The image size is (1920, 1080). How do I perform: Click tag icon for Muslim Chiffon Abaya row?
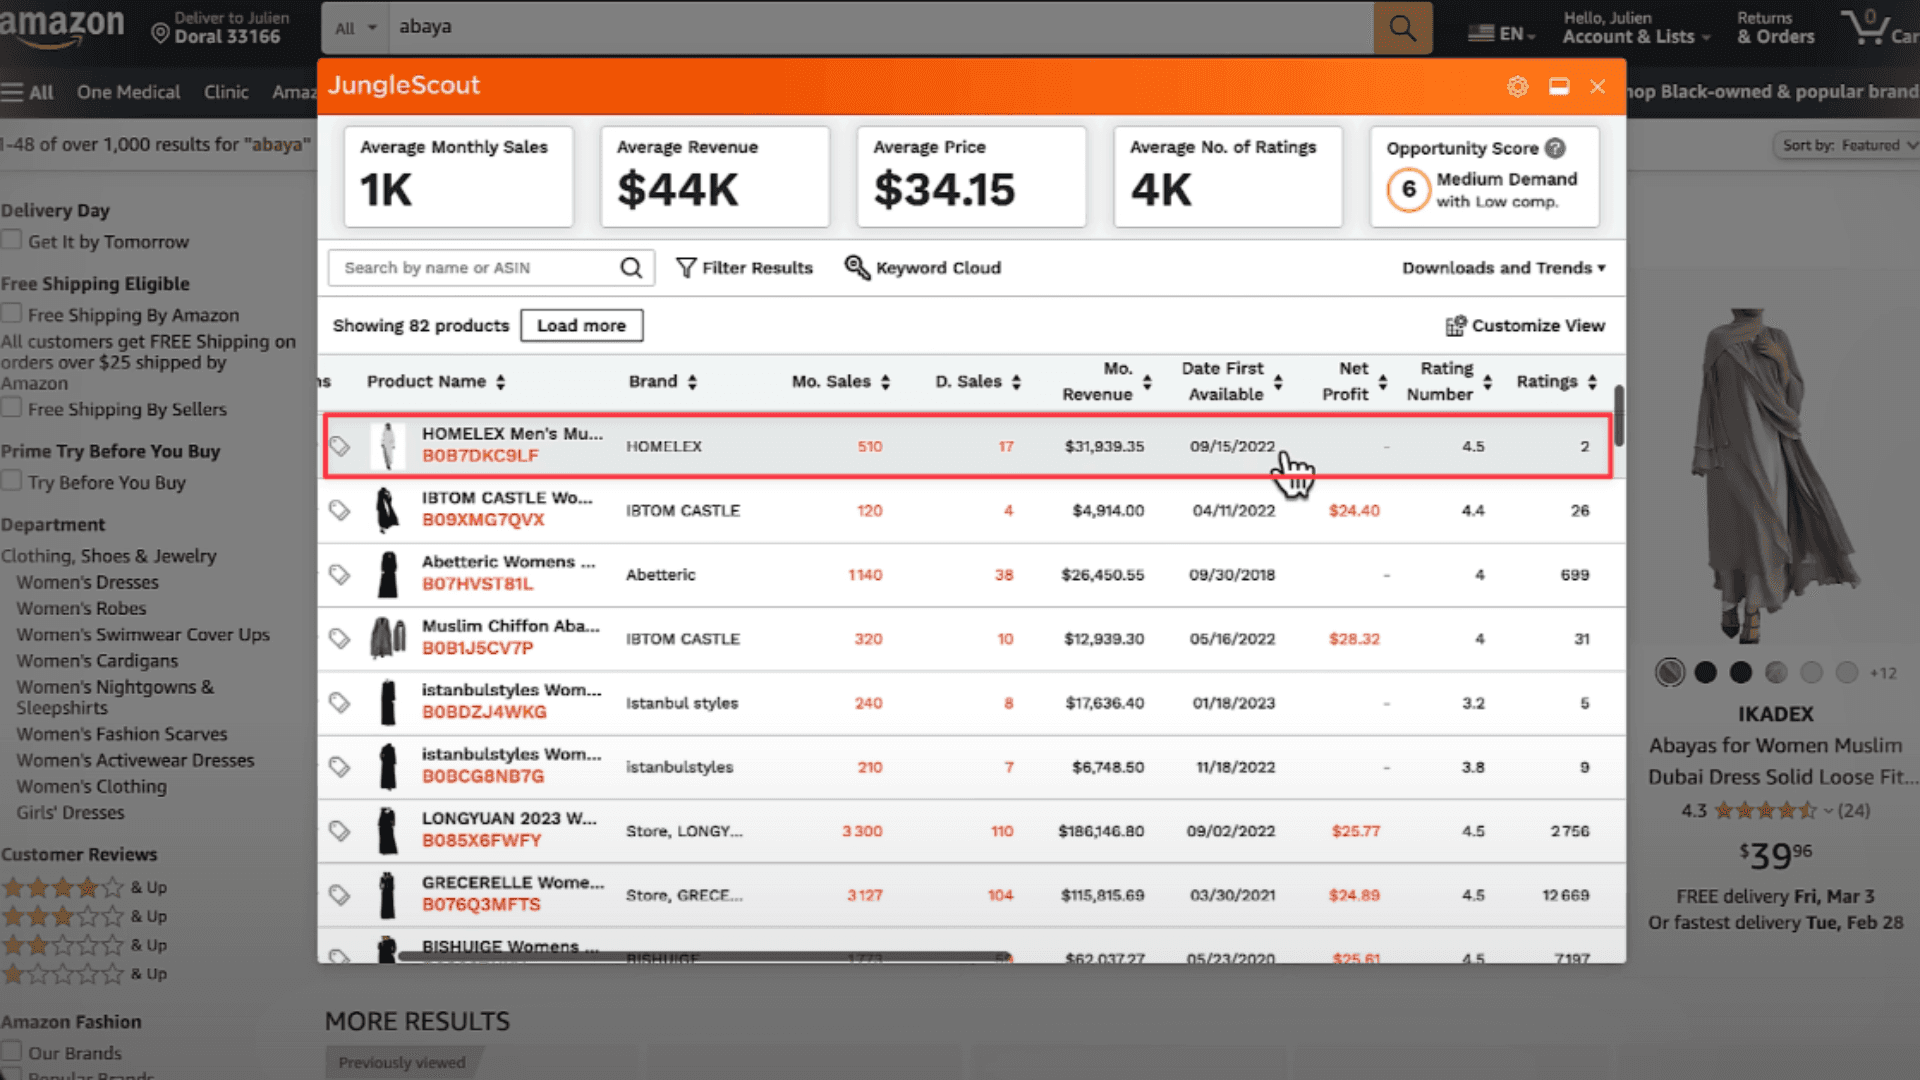[340, 638]
